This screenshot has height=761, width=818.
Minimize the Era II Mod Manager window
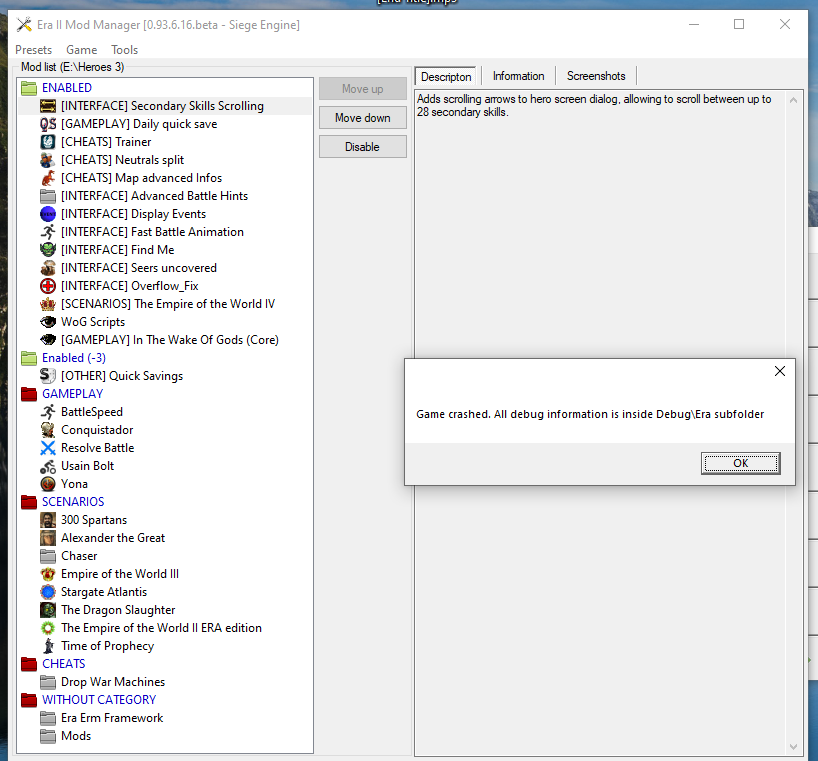coord(693,24)
